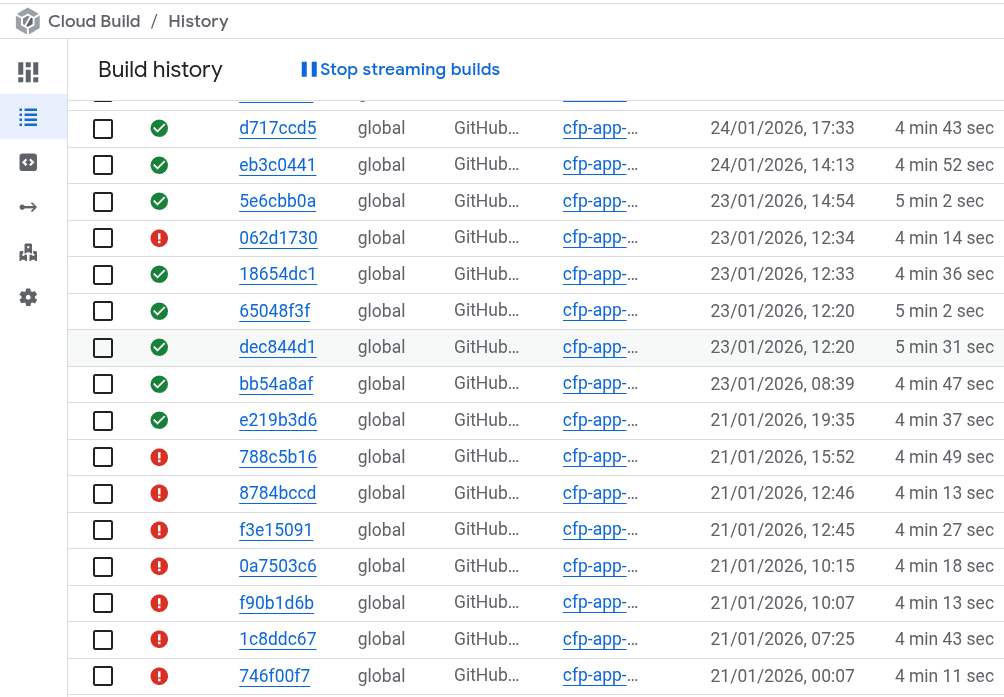
Task: Click success status icon for build d717ccd5
Action: pos(159,128)
